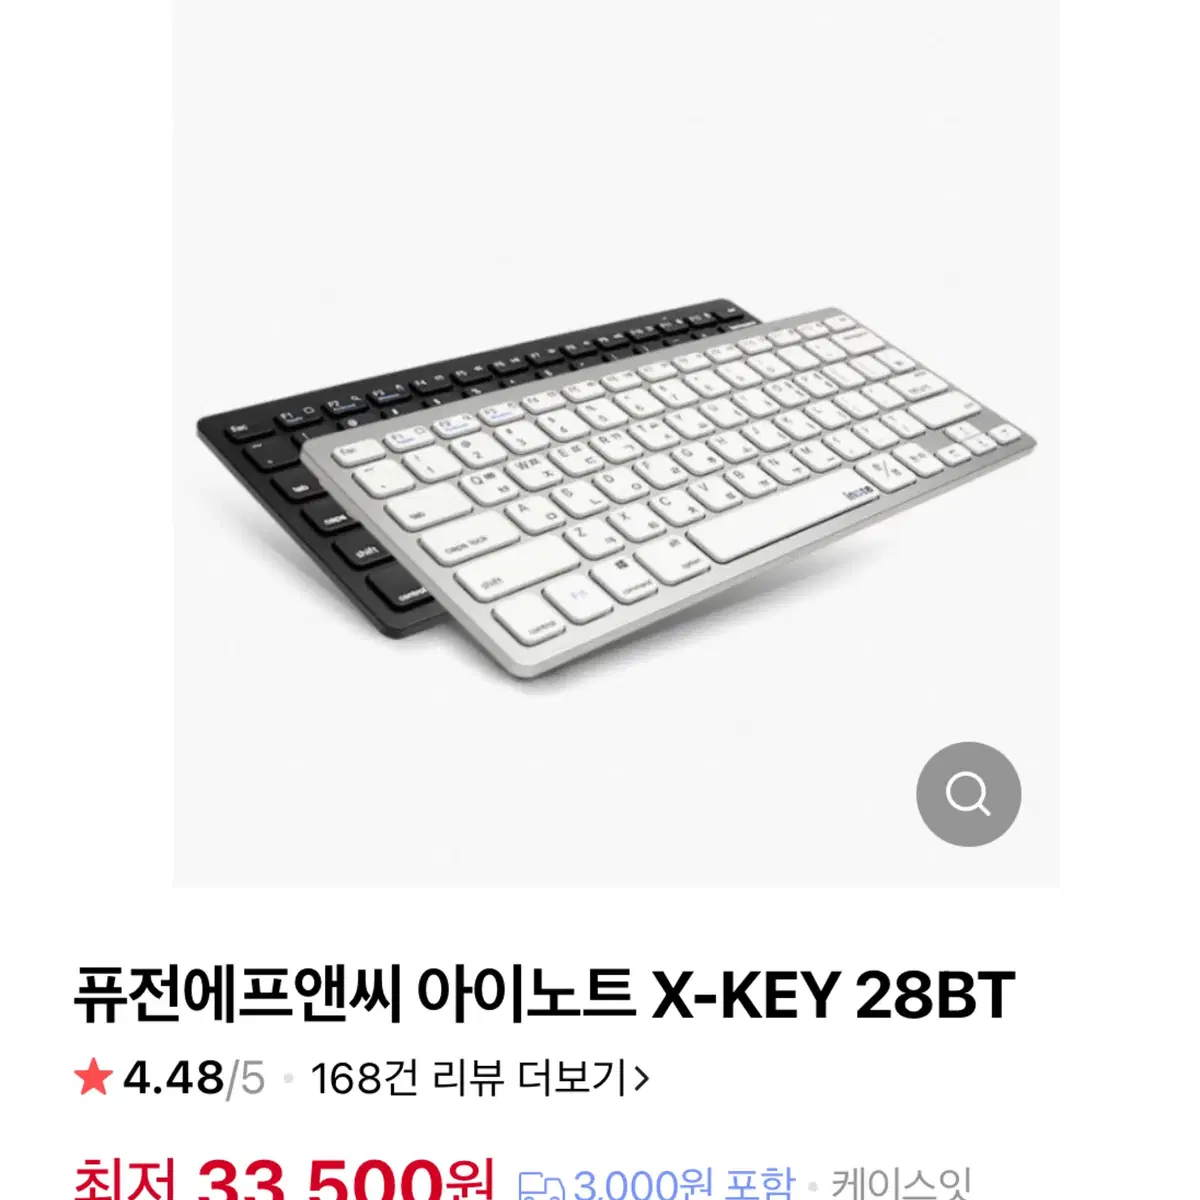Viewport: 1200px width, 1200px height.
Task: Tap the silver keyboard in product photo
Action: pos(668,493)
